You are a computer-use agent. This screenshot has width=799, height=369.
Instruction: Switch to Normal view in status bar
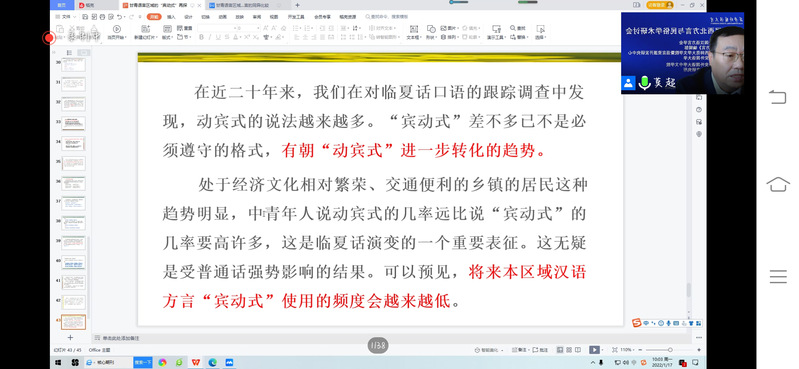click(560, 350)
